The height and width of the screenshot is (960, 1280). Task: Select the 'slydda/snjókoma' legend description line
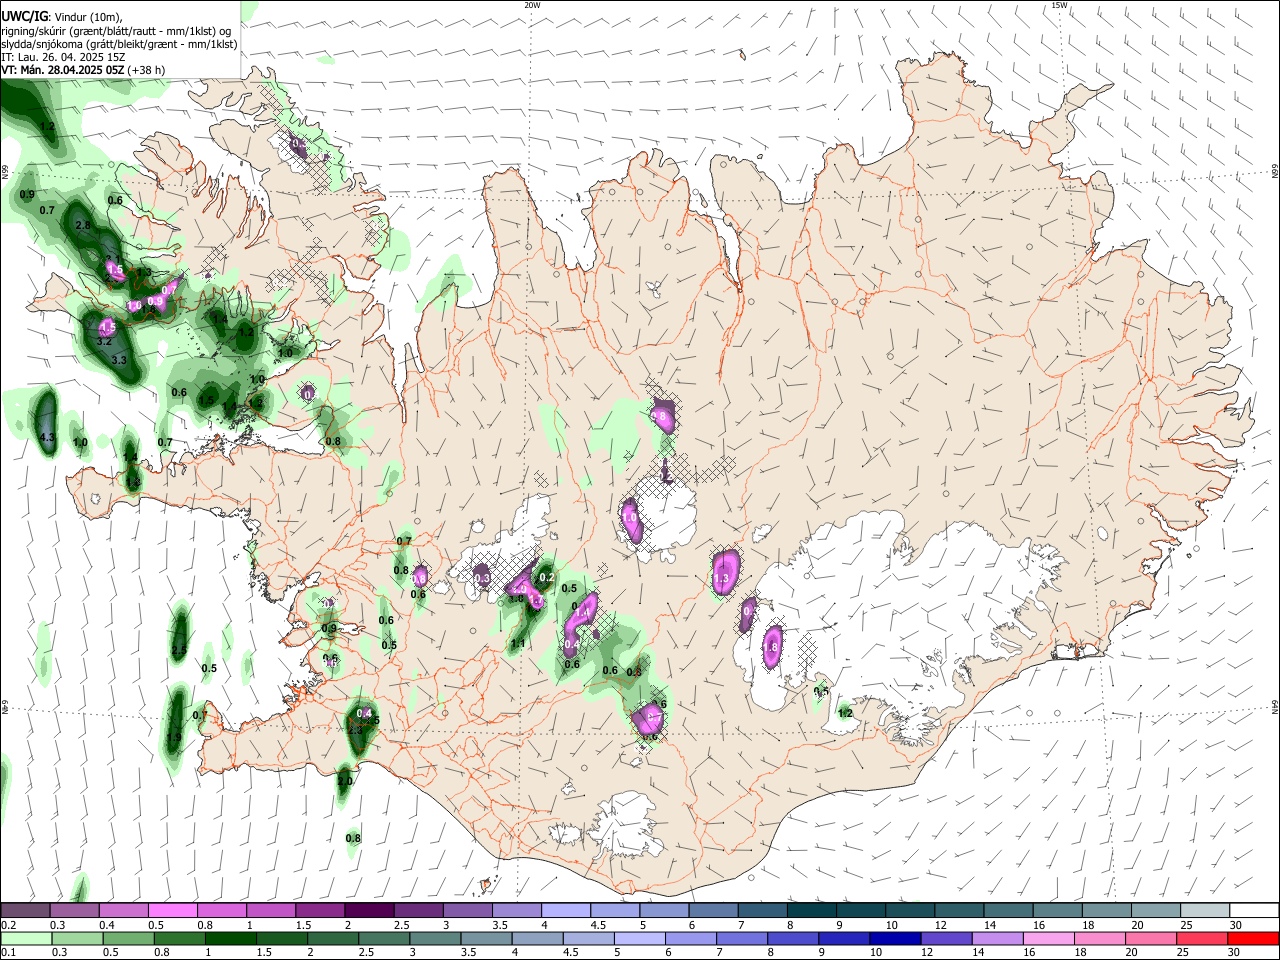click(119, 44)
